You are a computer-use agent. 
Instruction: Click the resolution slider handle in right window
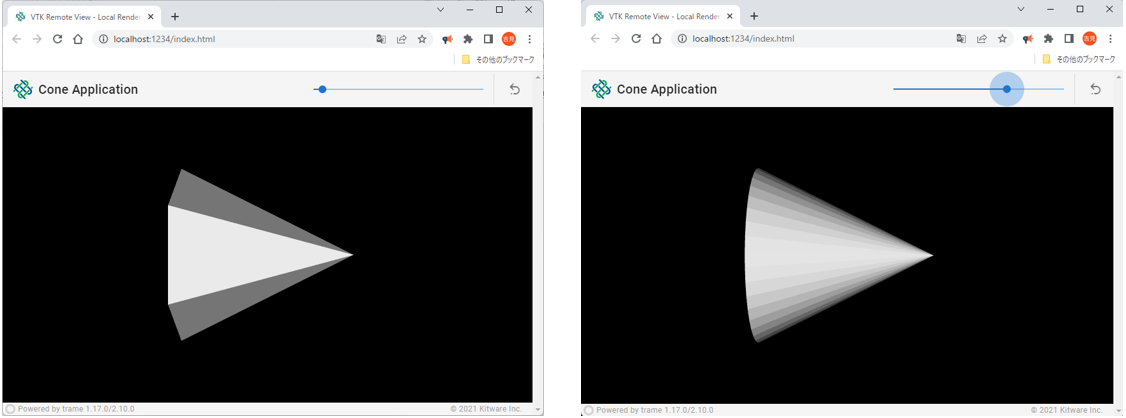(x=1006, y=89)
